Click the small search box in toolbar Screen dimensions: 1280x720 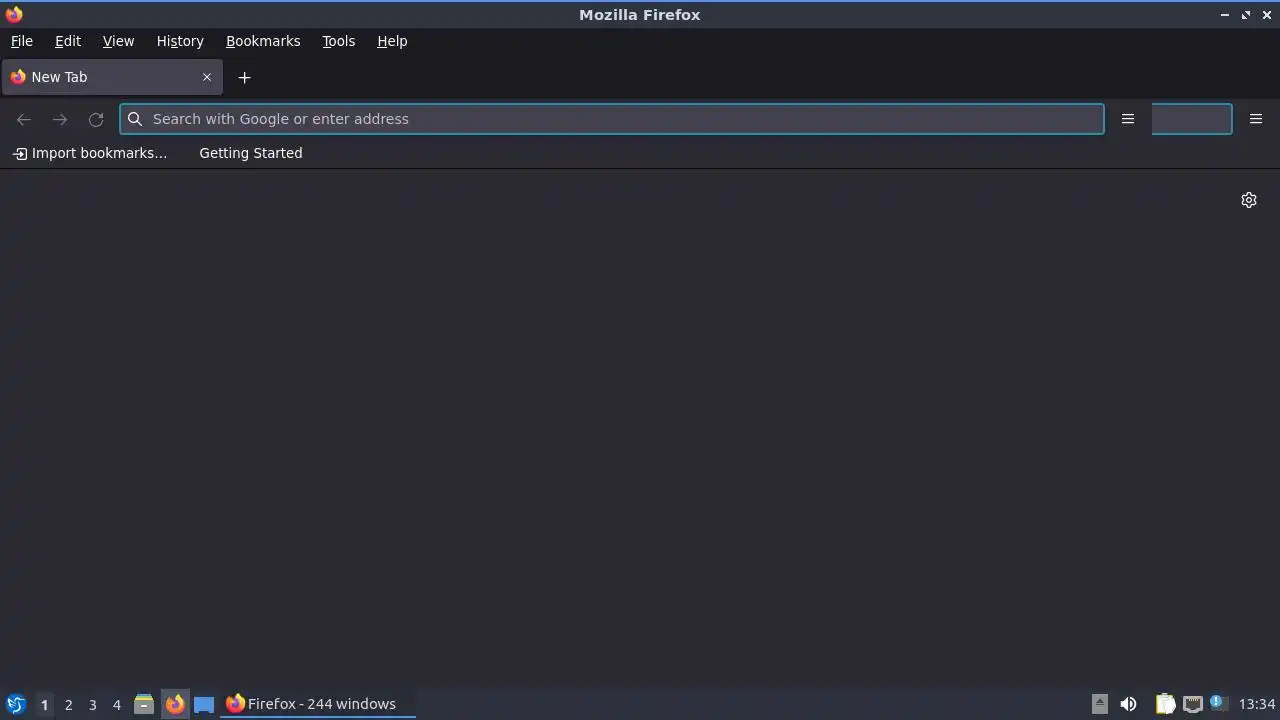point(1192,119)
